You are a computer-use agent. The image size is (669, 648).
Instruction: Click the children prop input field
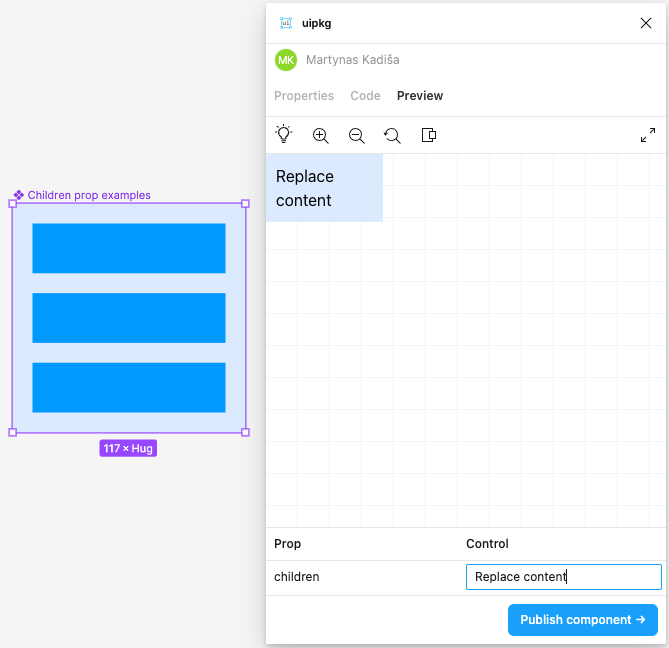(563, 577)
